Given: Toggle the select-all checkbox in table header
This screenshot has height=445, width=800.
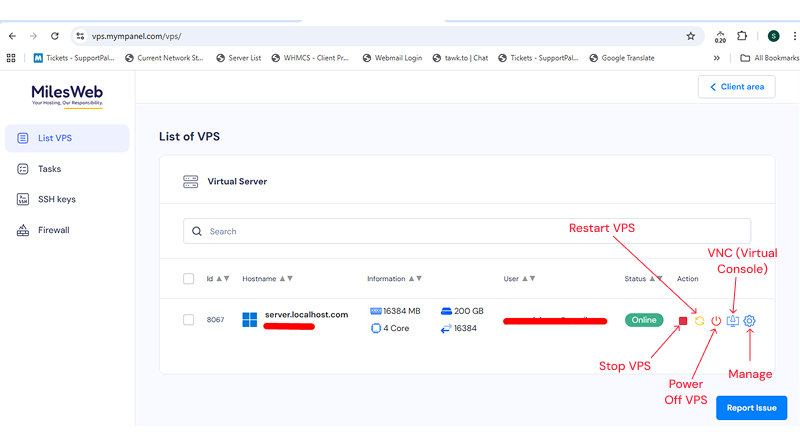Looking at the screenshot, I should point(189,279).
